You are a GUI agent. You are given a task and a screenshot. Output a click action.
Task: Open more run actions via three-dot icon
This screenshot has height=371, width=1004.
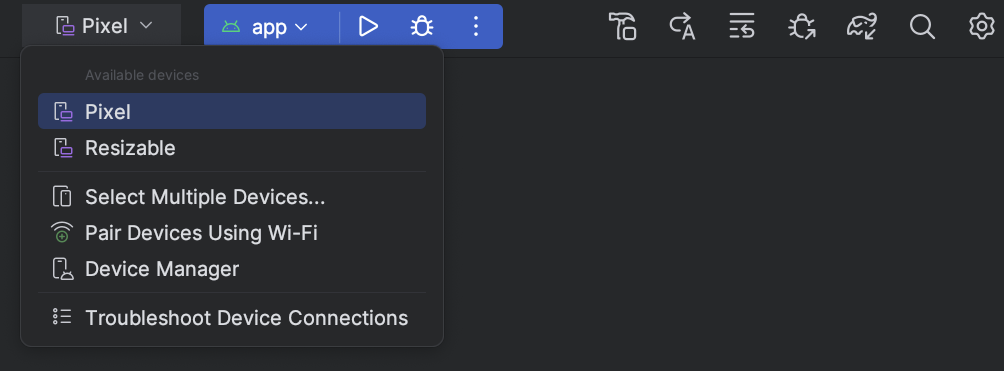pyautogui.click(x=476, y=26)
